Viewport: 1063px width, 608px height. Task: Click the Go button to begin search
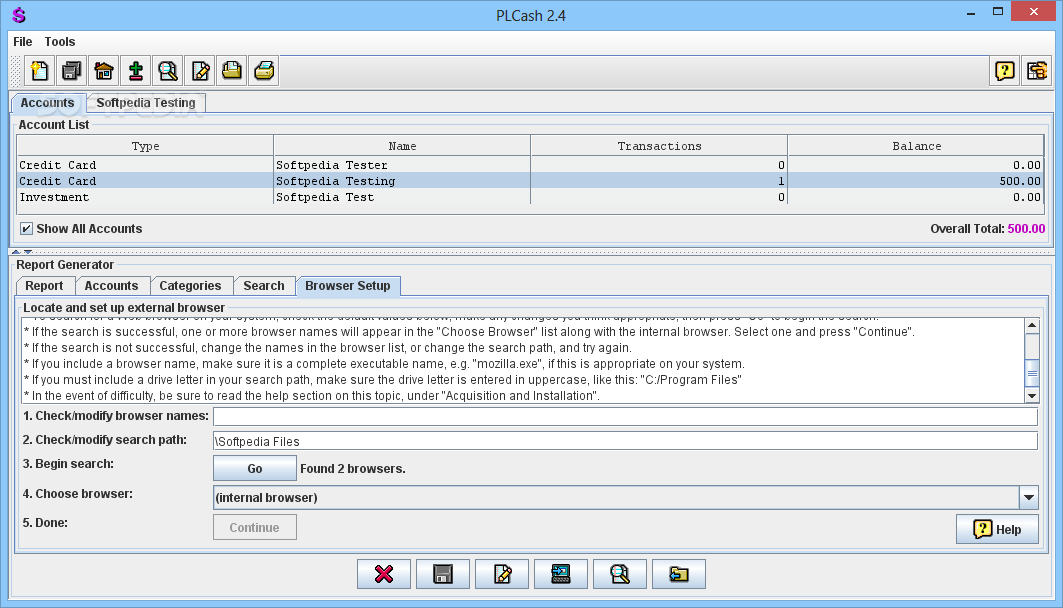[x=255, y=468]
